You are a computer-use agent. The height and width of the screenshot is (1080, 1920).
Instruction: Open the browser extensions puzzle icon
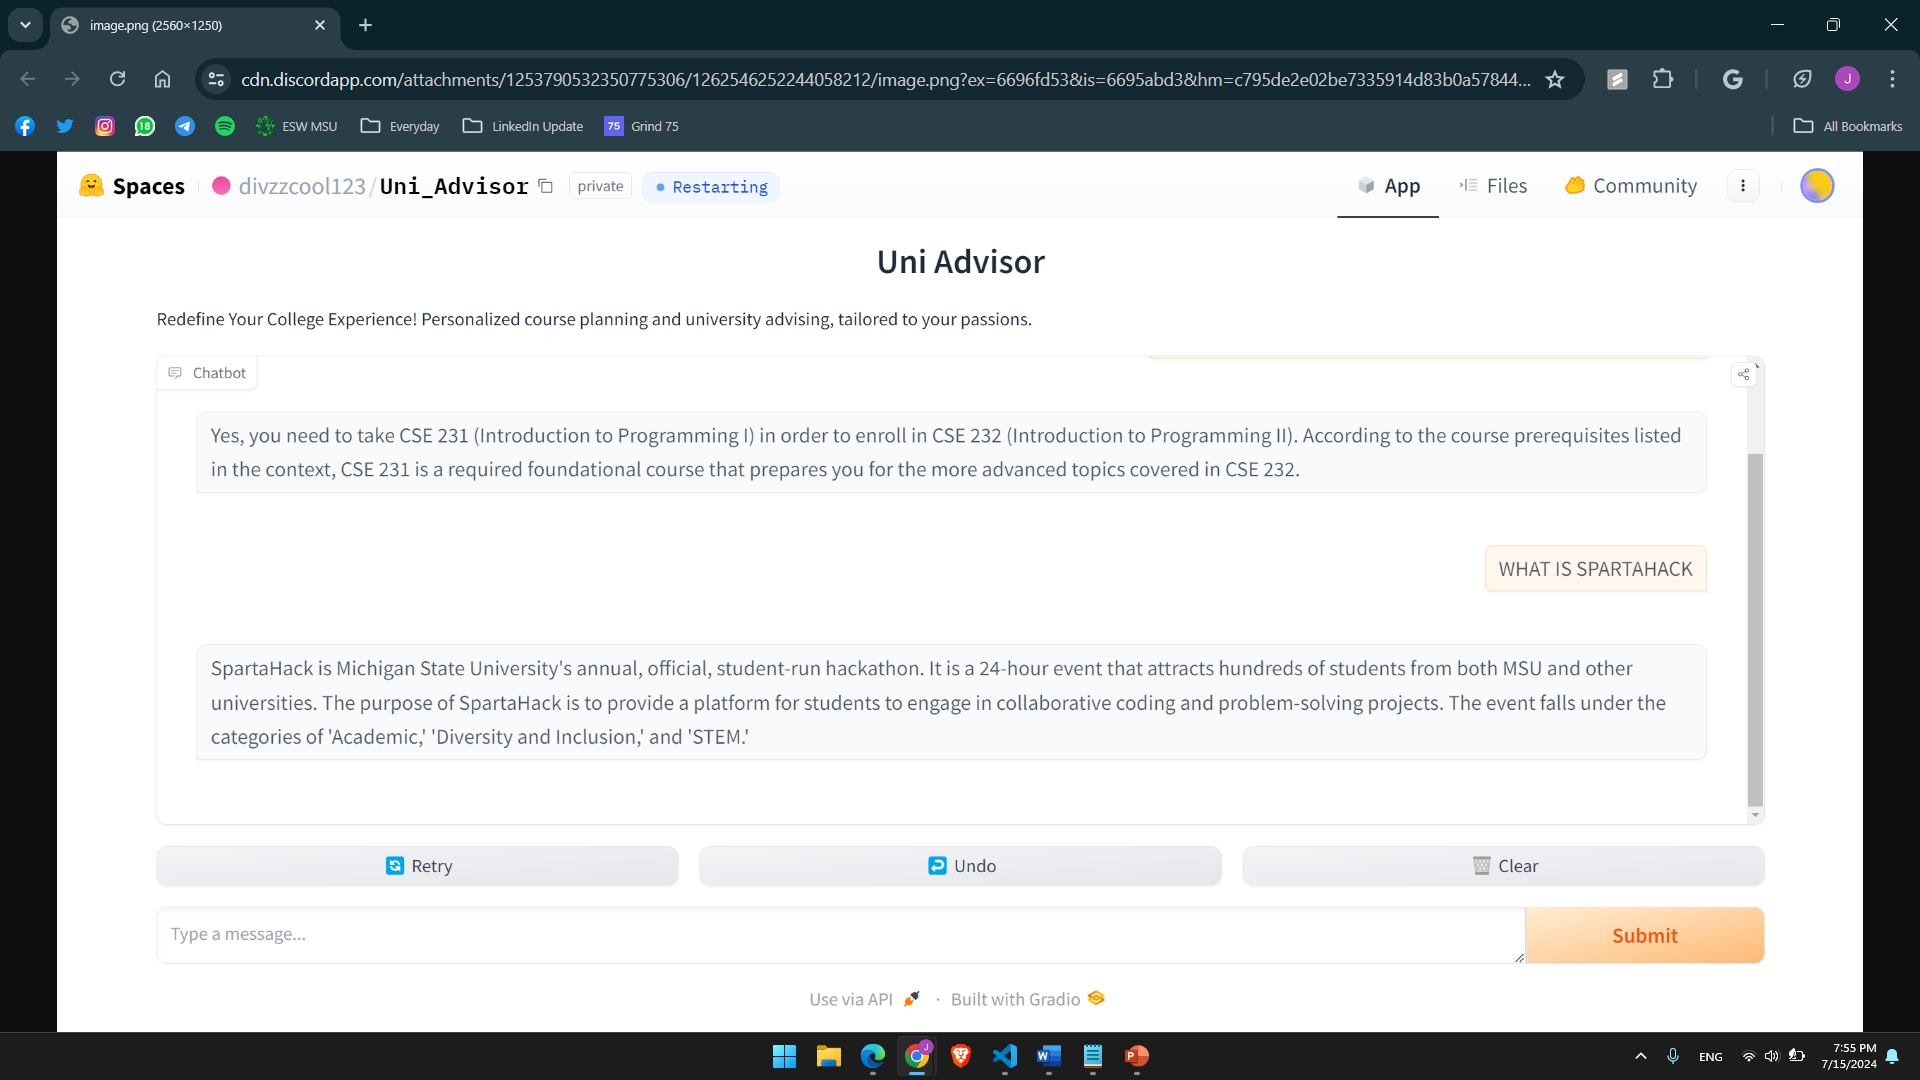pos(1662,79)
